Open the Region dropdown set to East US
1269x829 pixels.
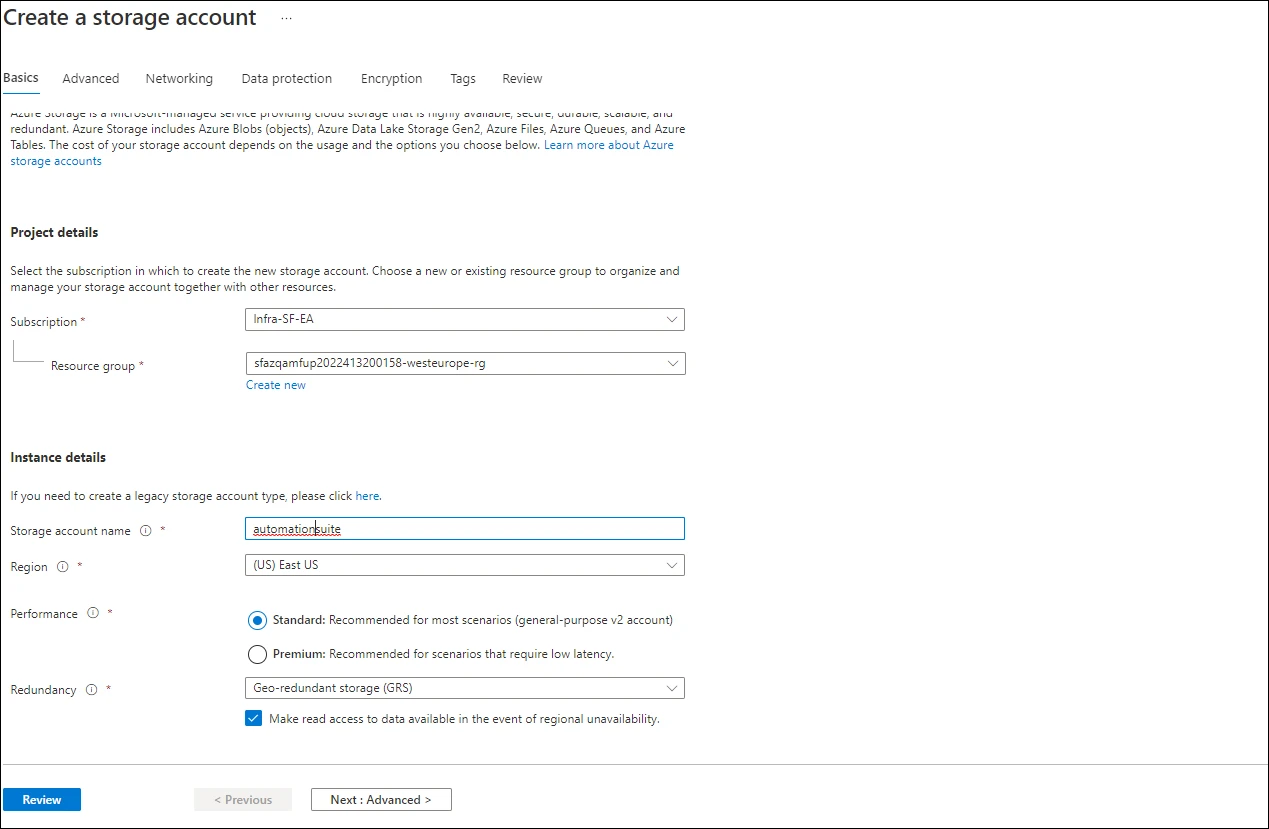point(465,565)
